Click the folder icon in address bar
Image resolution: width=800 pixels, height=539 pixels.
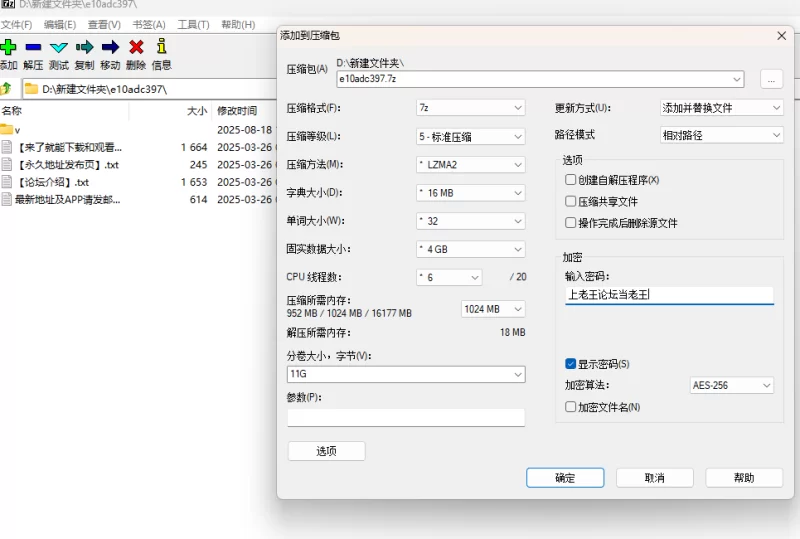point(32,89)
